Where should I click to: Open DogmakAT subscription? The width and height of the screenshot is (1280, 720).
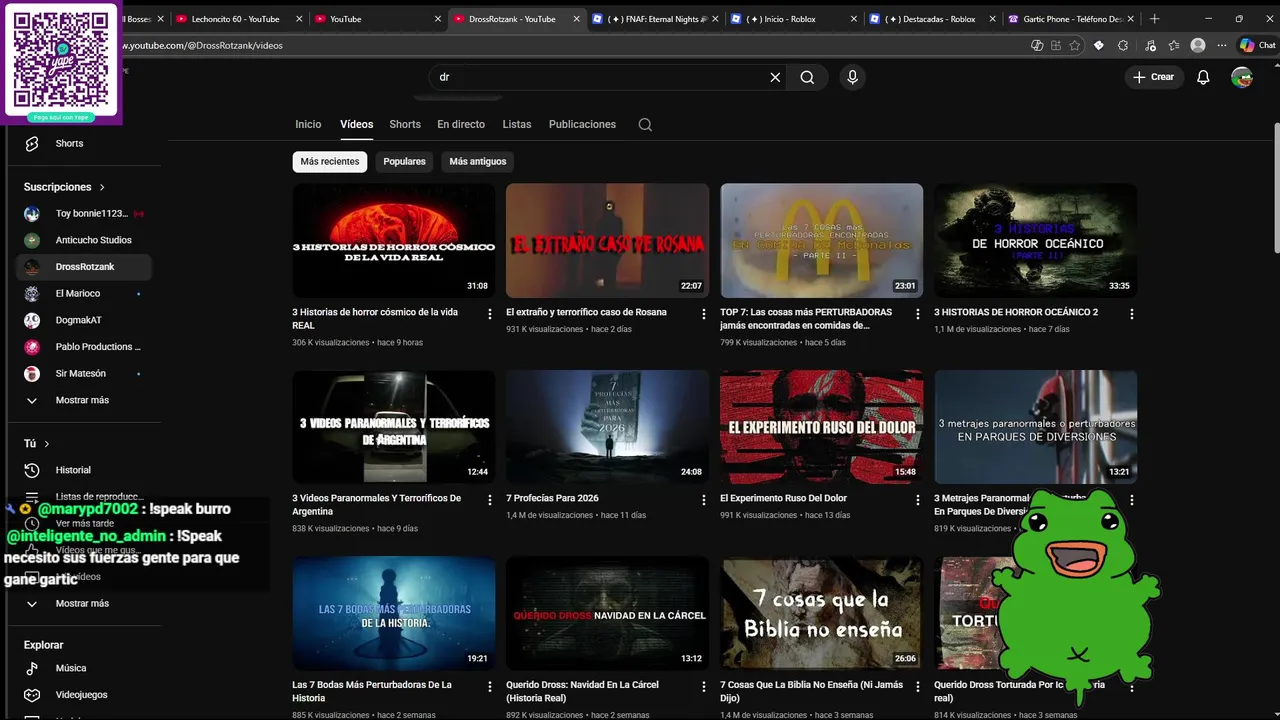pyautogui.click(x=84, y=320)
